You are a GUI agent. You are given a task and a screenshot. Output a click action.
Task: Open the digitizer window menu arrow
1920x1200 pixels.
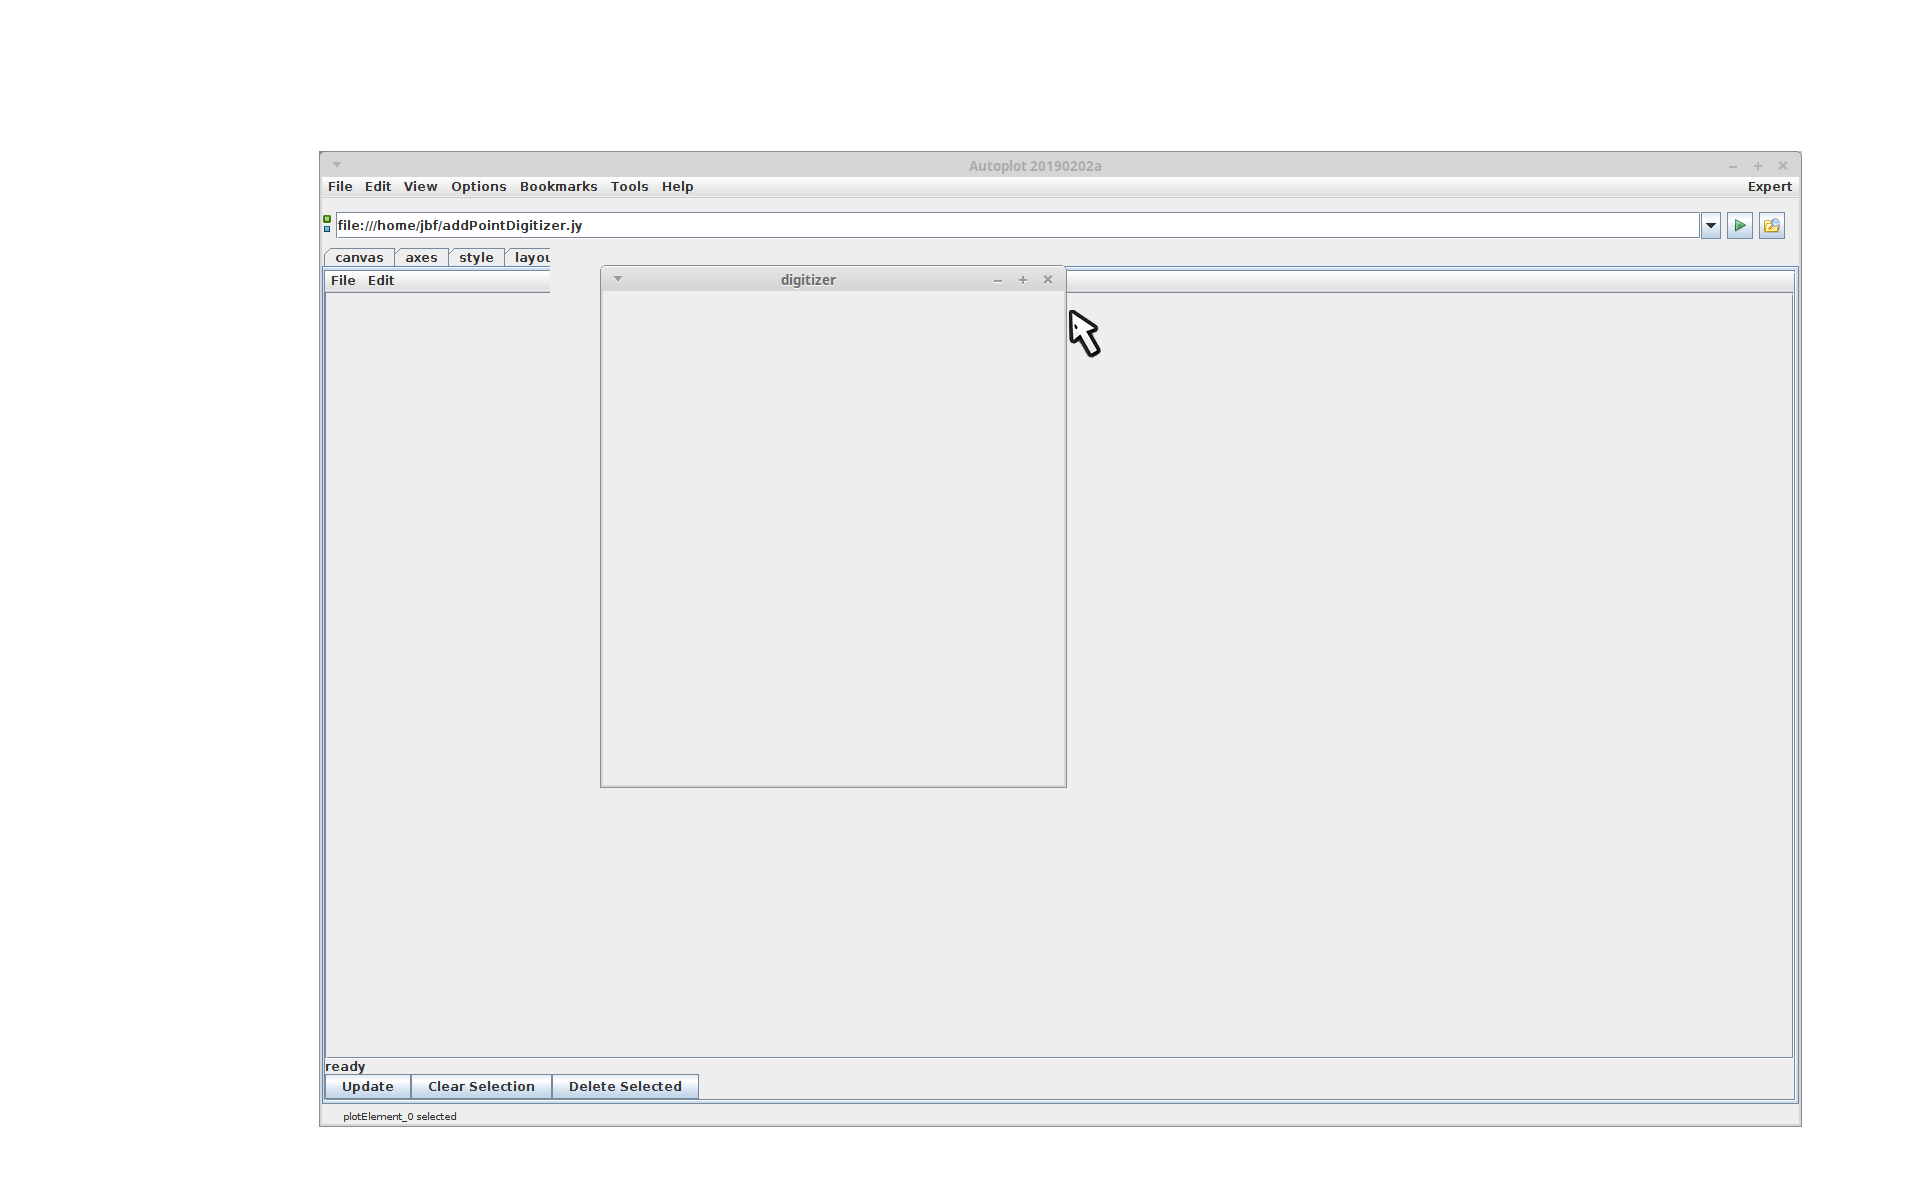pyautogui.click(x=618, y=279)
